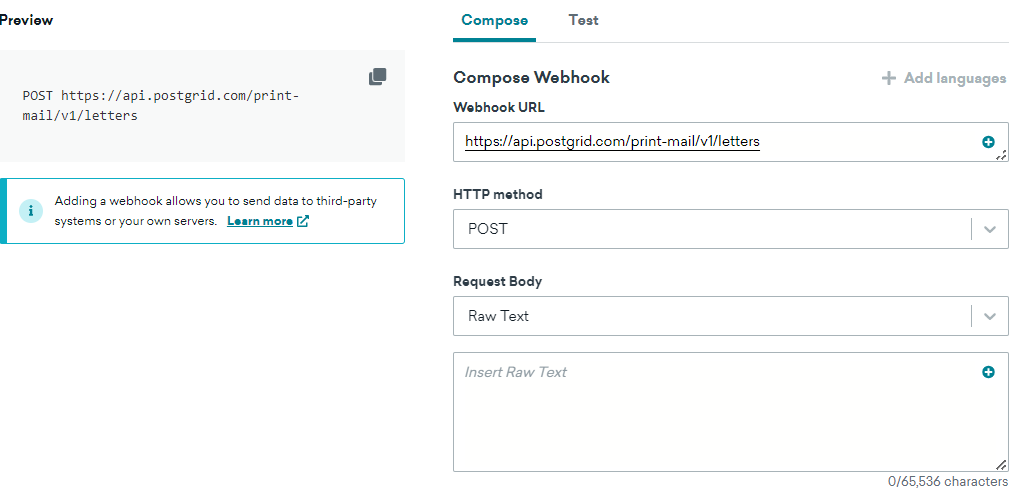This screenshot has width=1009, height=497.
Task: Click the Add languages text
Action: 954,78
